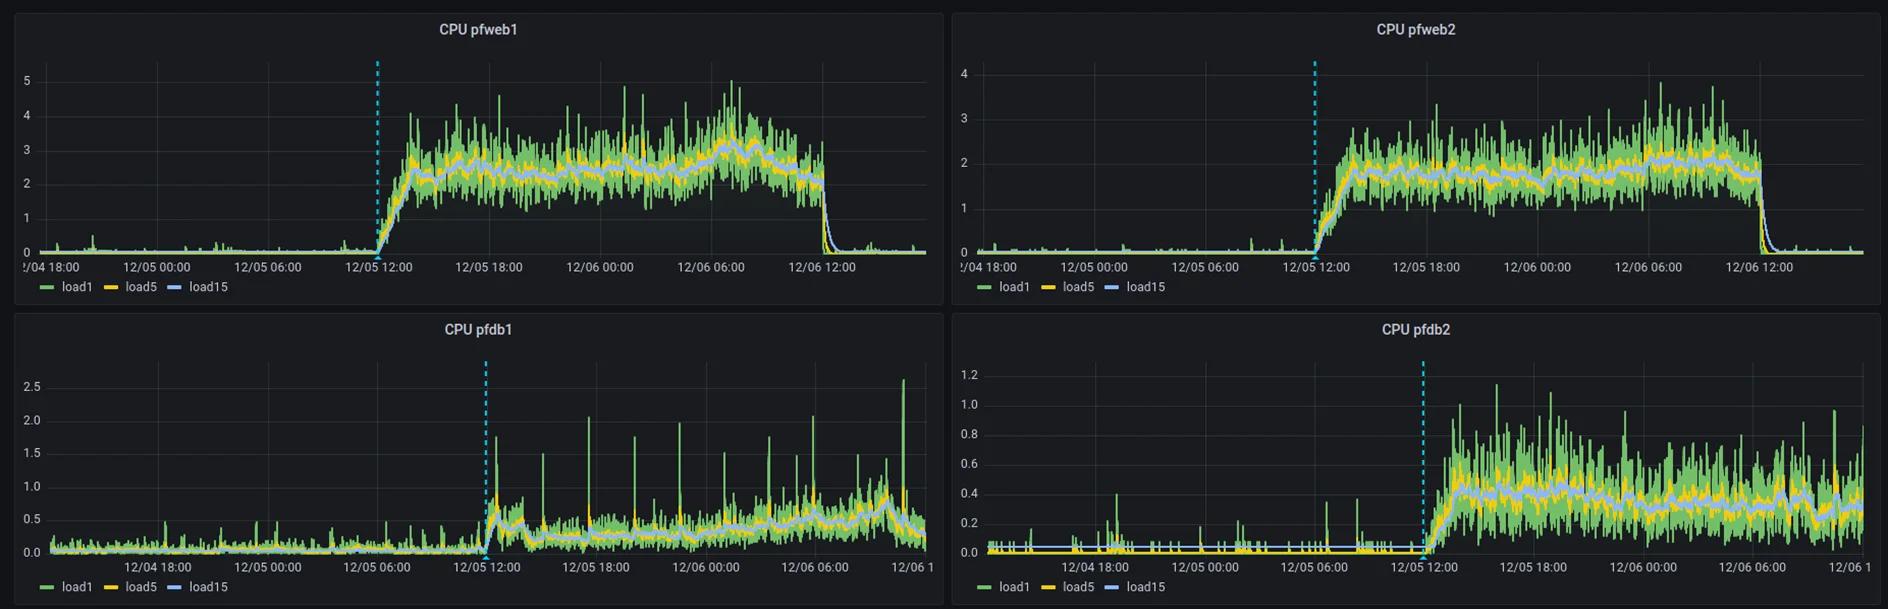
Task: Select annotation marker below dashed line in CPU pfdb2
Action: tap(1423, 556)
